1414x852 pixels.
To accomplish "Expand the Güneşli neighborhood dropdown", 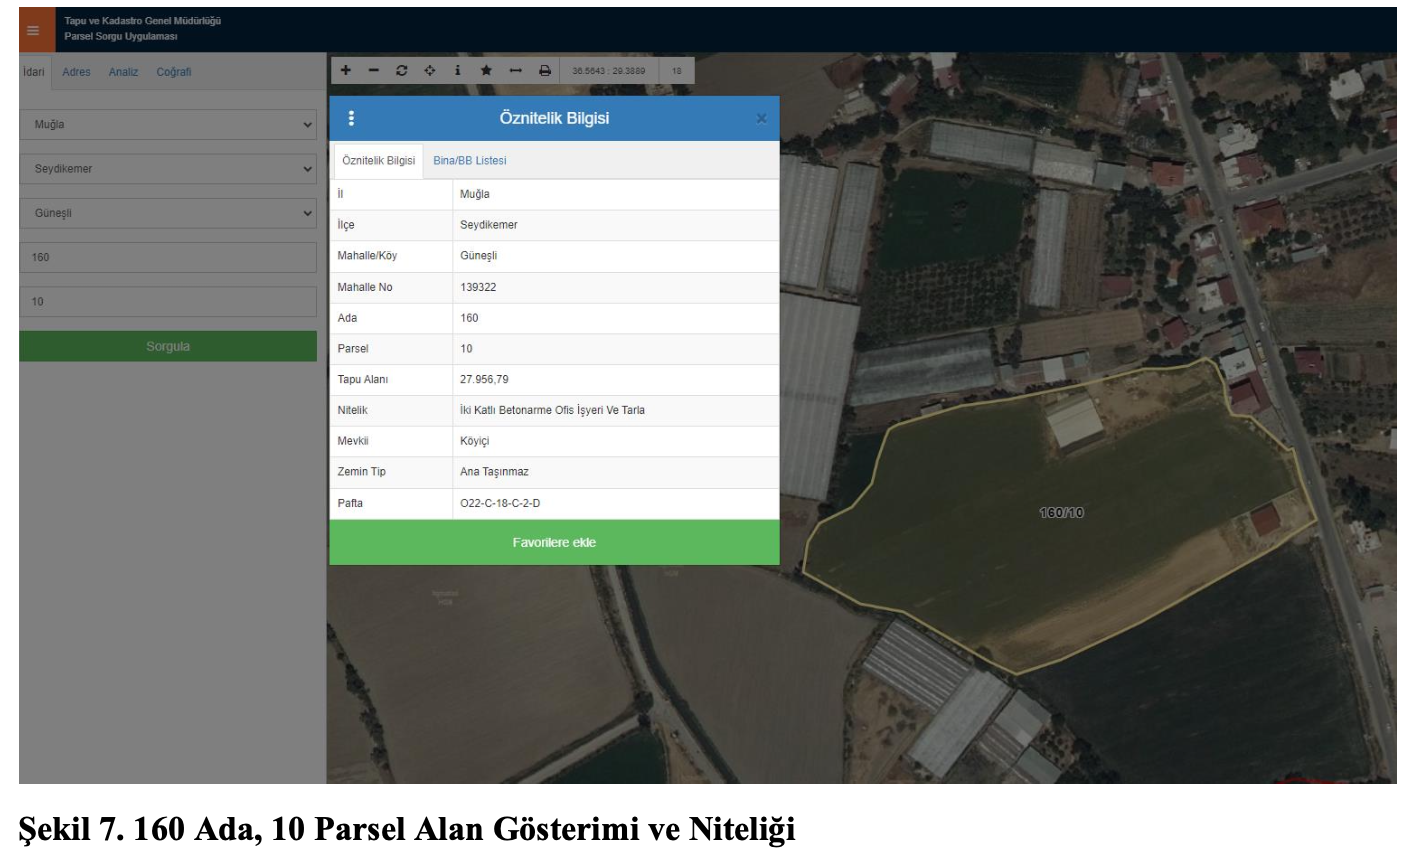I will click(168, 213).
